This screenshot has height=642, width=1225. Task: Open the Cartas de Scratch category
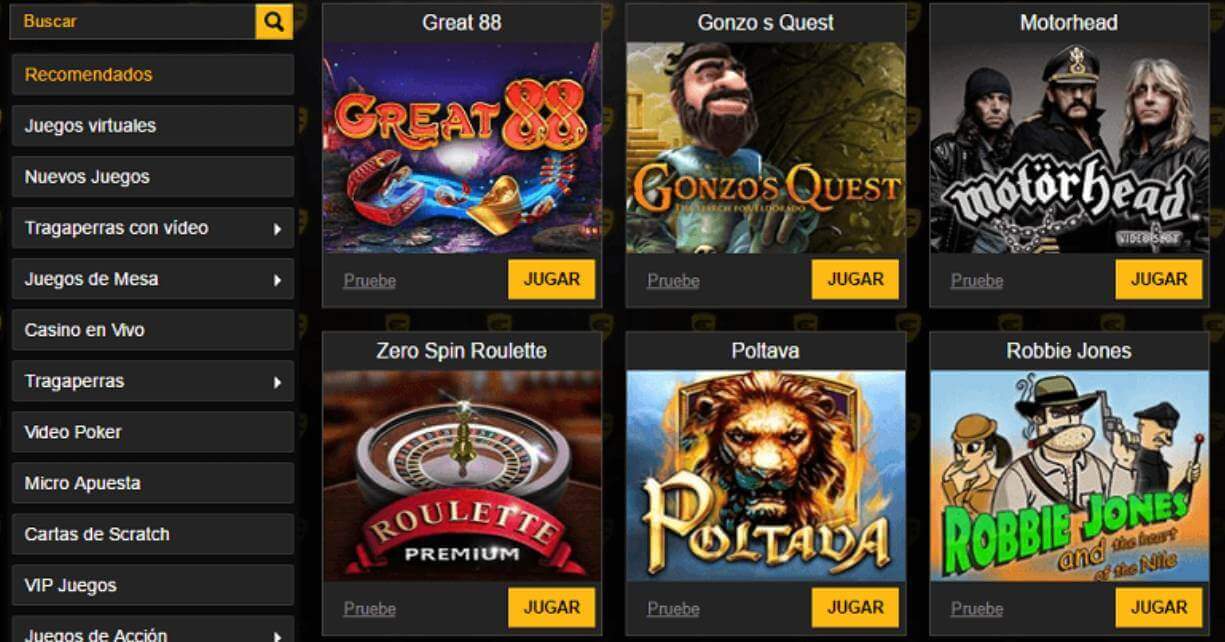[x=153, y=534]
